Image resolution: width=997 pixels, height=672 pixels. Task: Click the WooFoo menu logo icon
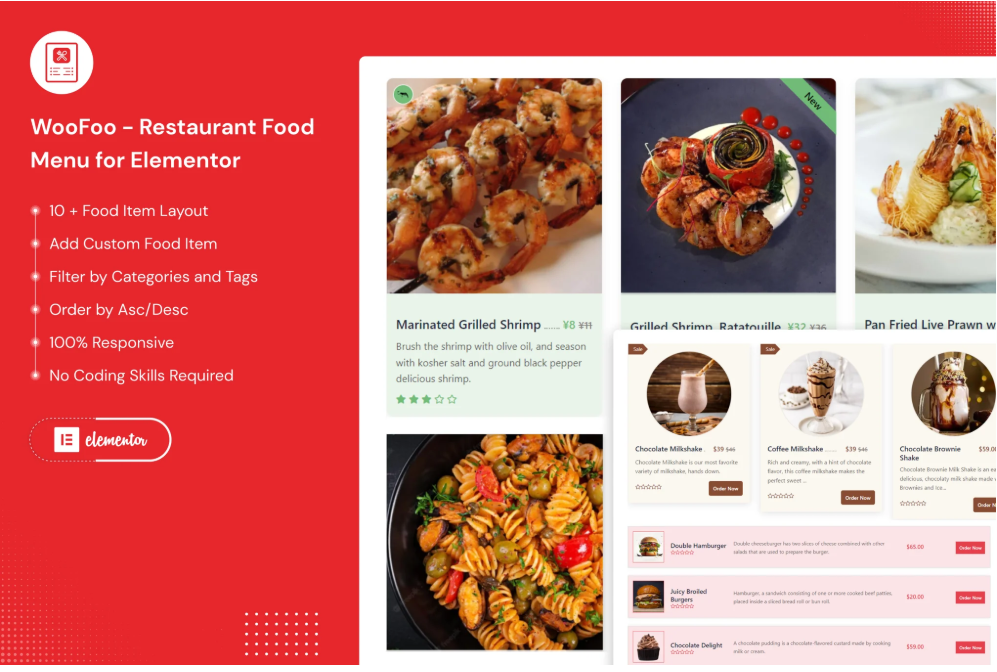point(62,63)
